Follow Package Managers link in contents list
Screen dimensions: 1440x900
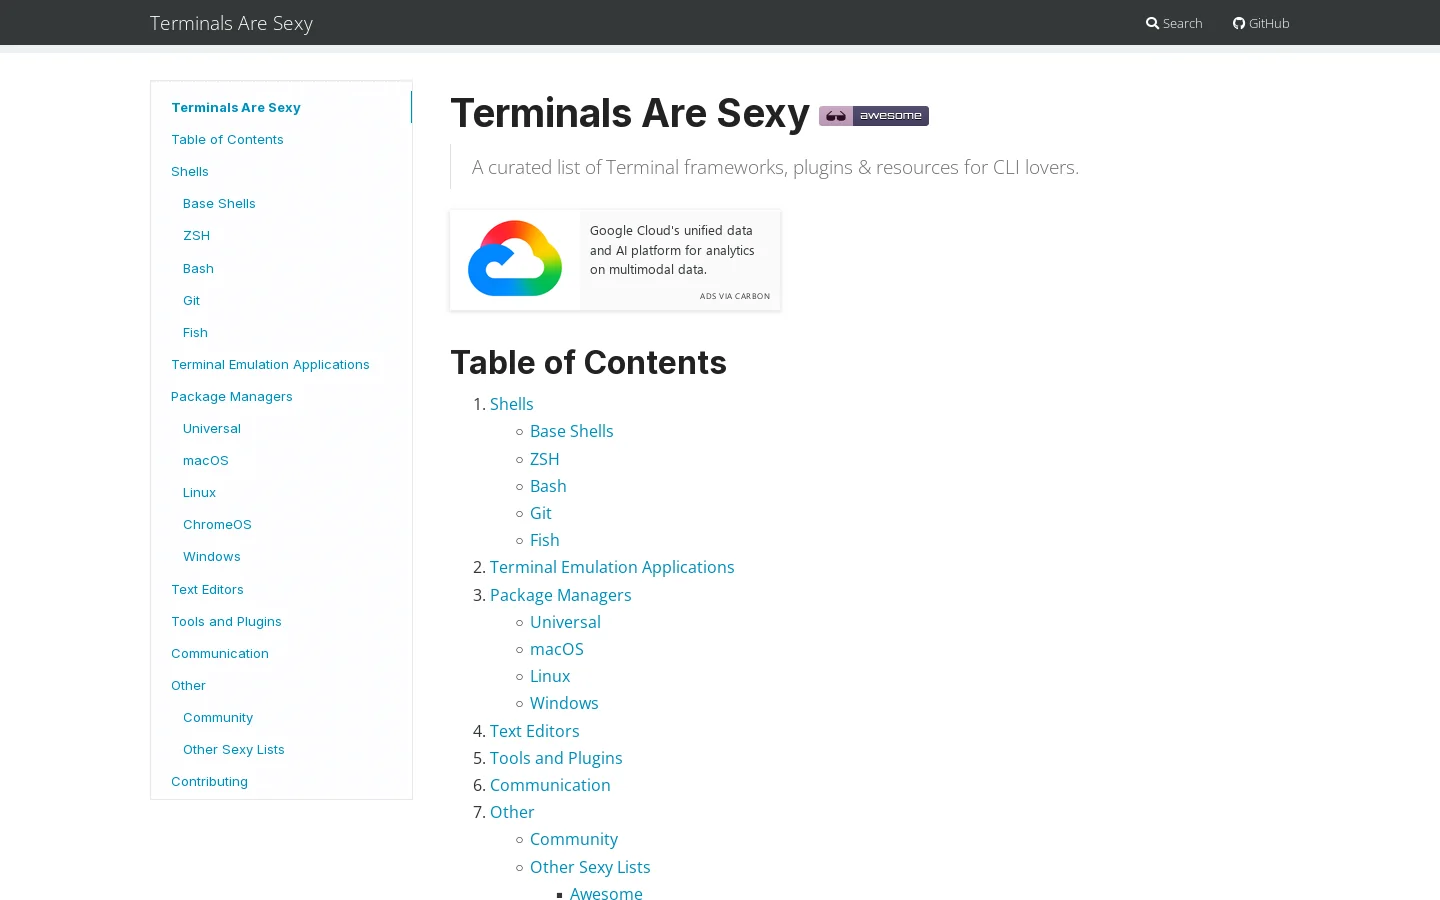[561, 595]
